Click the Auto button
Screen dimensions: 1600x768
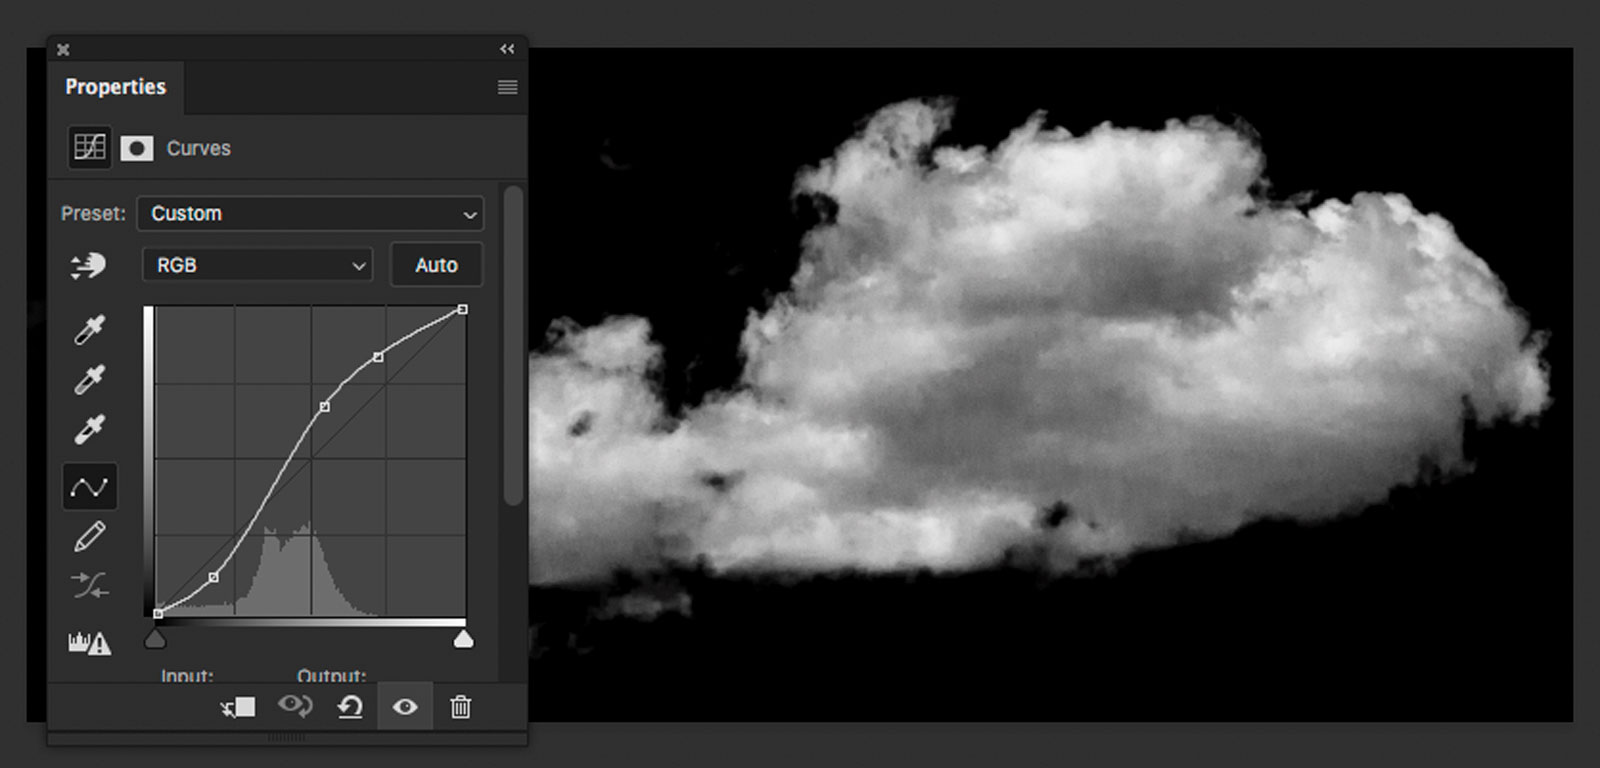click(436, 265)
